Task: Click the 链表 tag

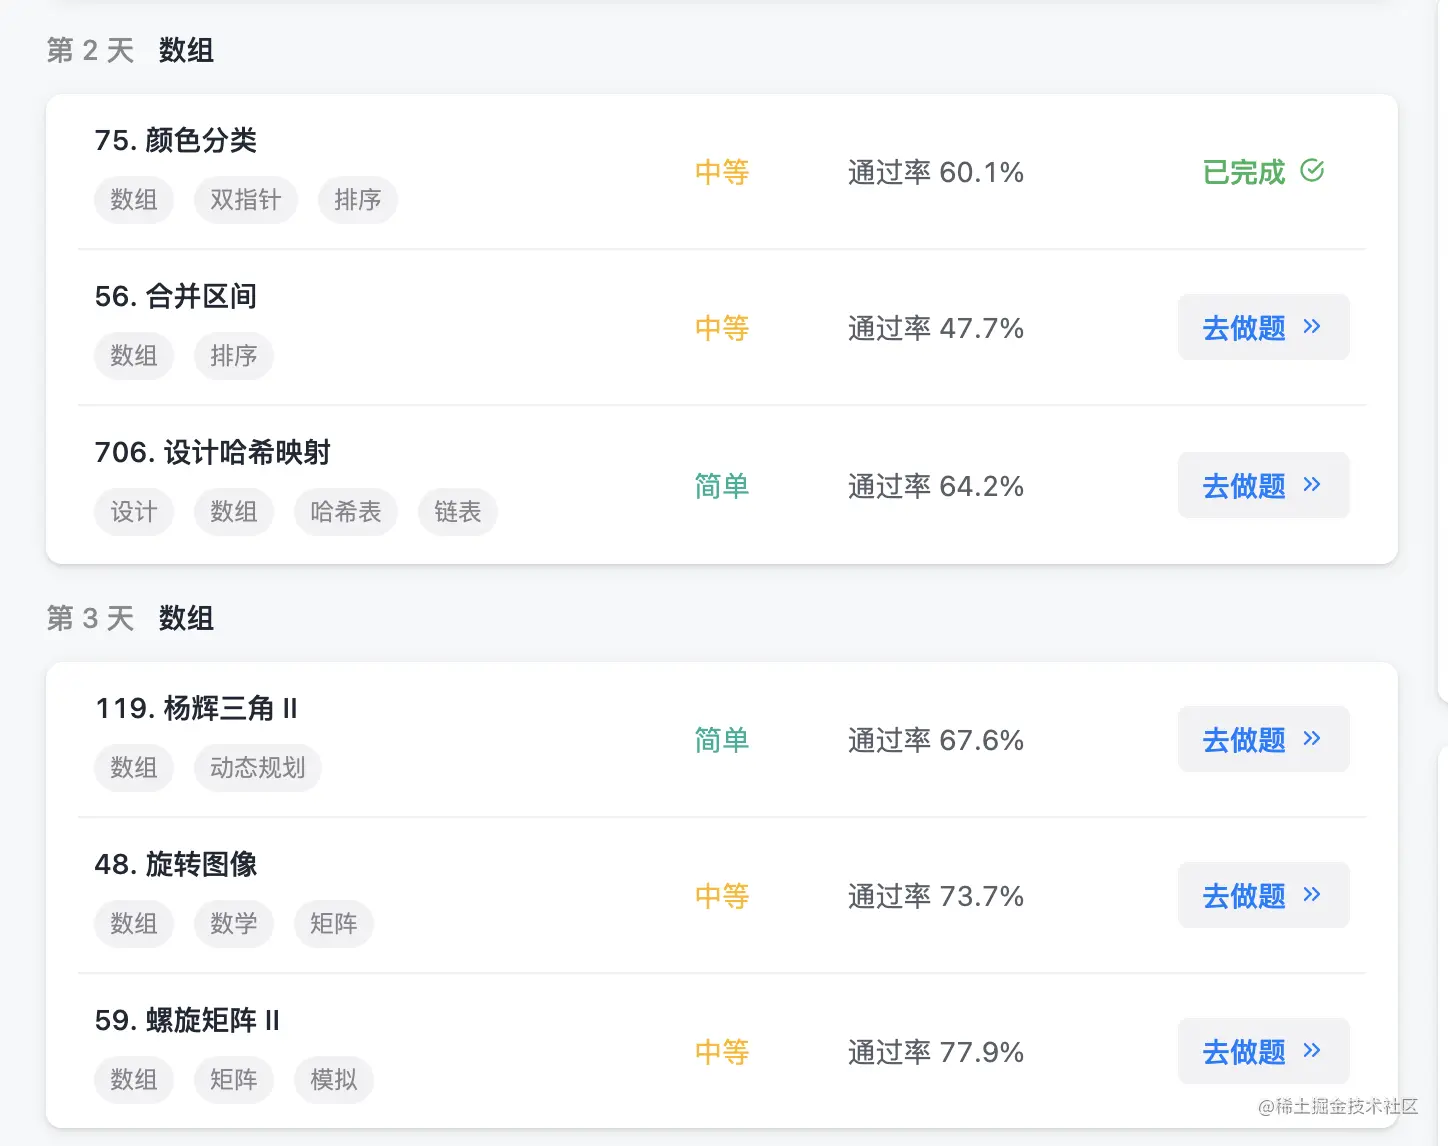Action: 457,512
